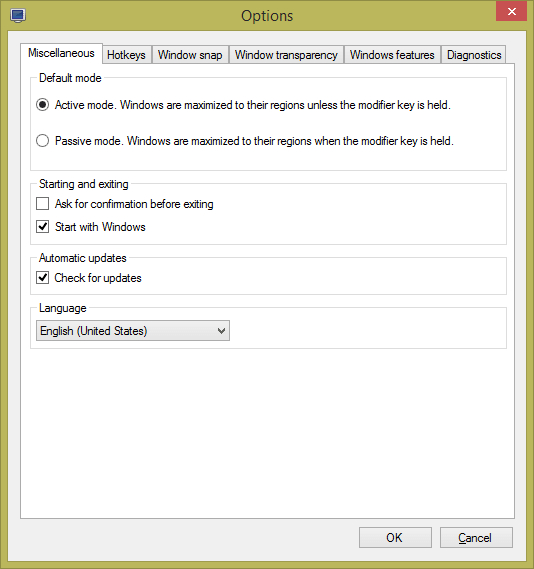Select the Active mode radio button
The height and width of the screenshot is (569, 534).
pyautogui.click(x=42, y=105)
